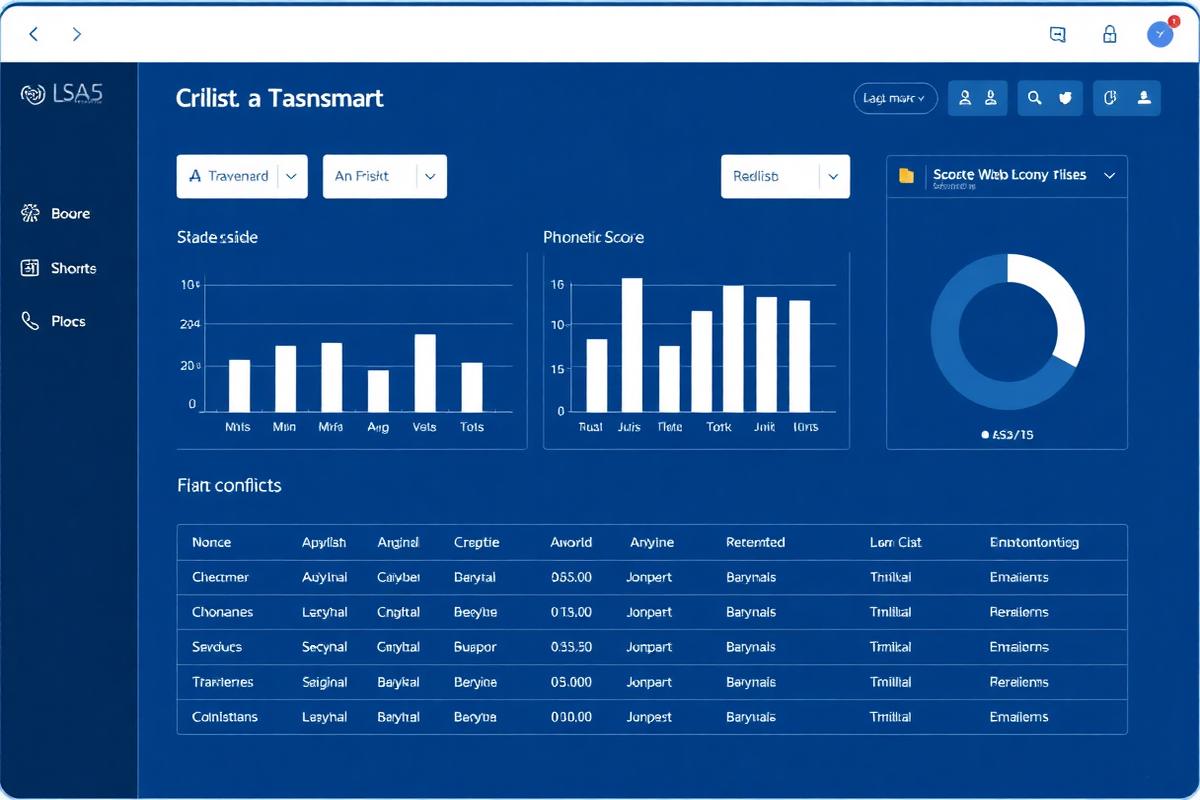1200x800 pixels.
Task: Expand the Score Web Lcony Tilses panel chevron
Action: (1108, 175)
